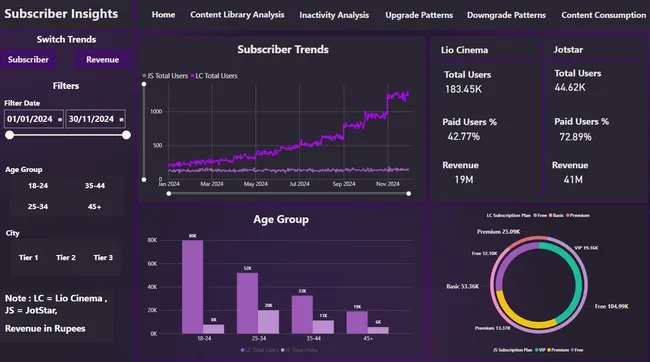Screen dimensions: 650x362
Task: Click Premium legend in JS Subscription Plan
Action: (558, 350)
